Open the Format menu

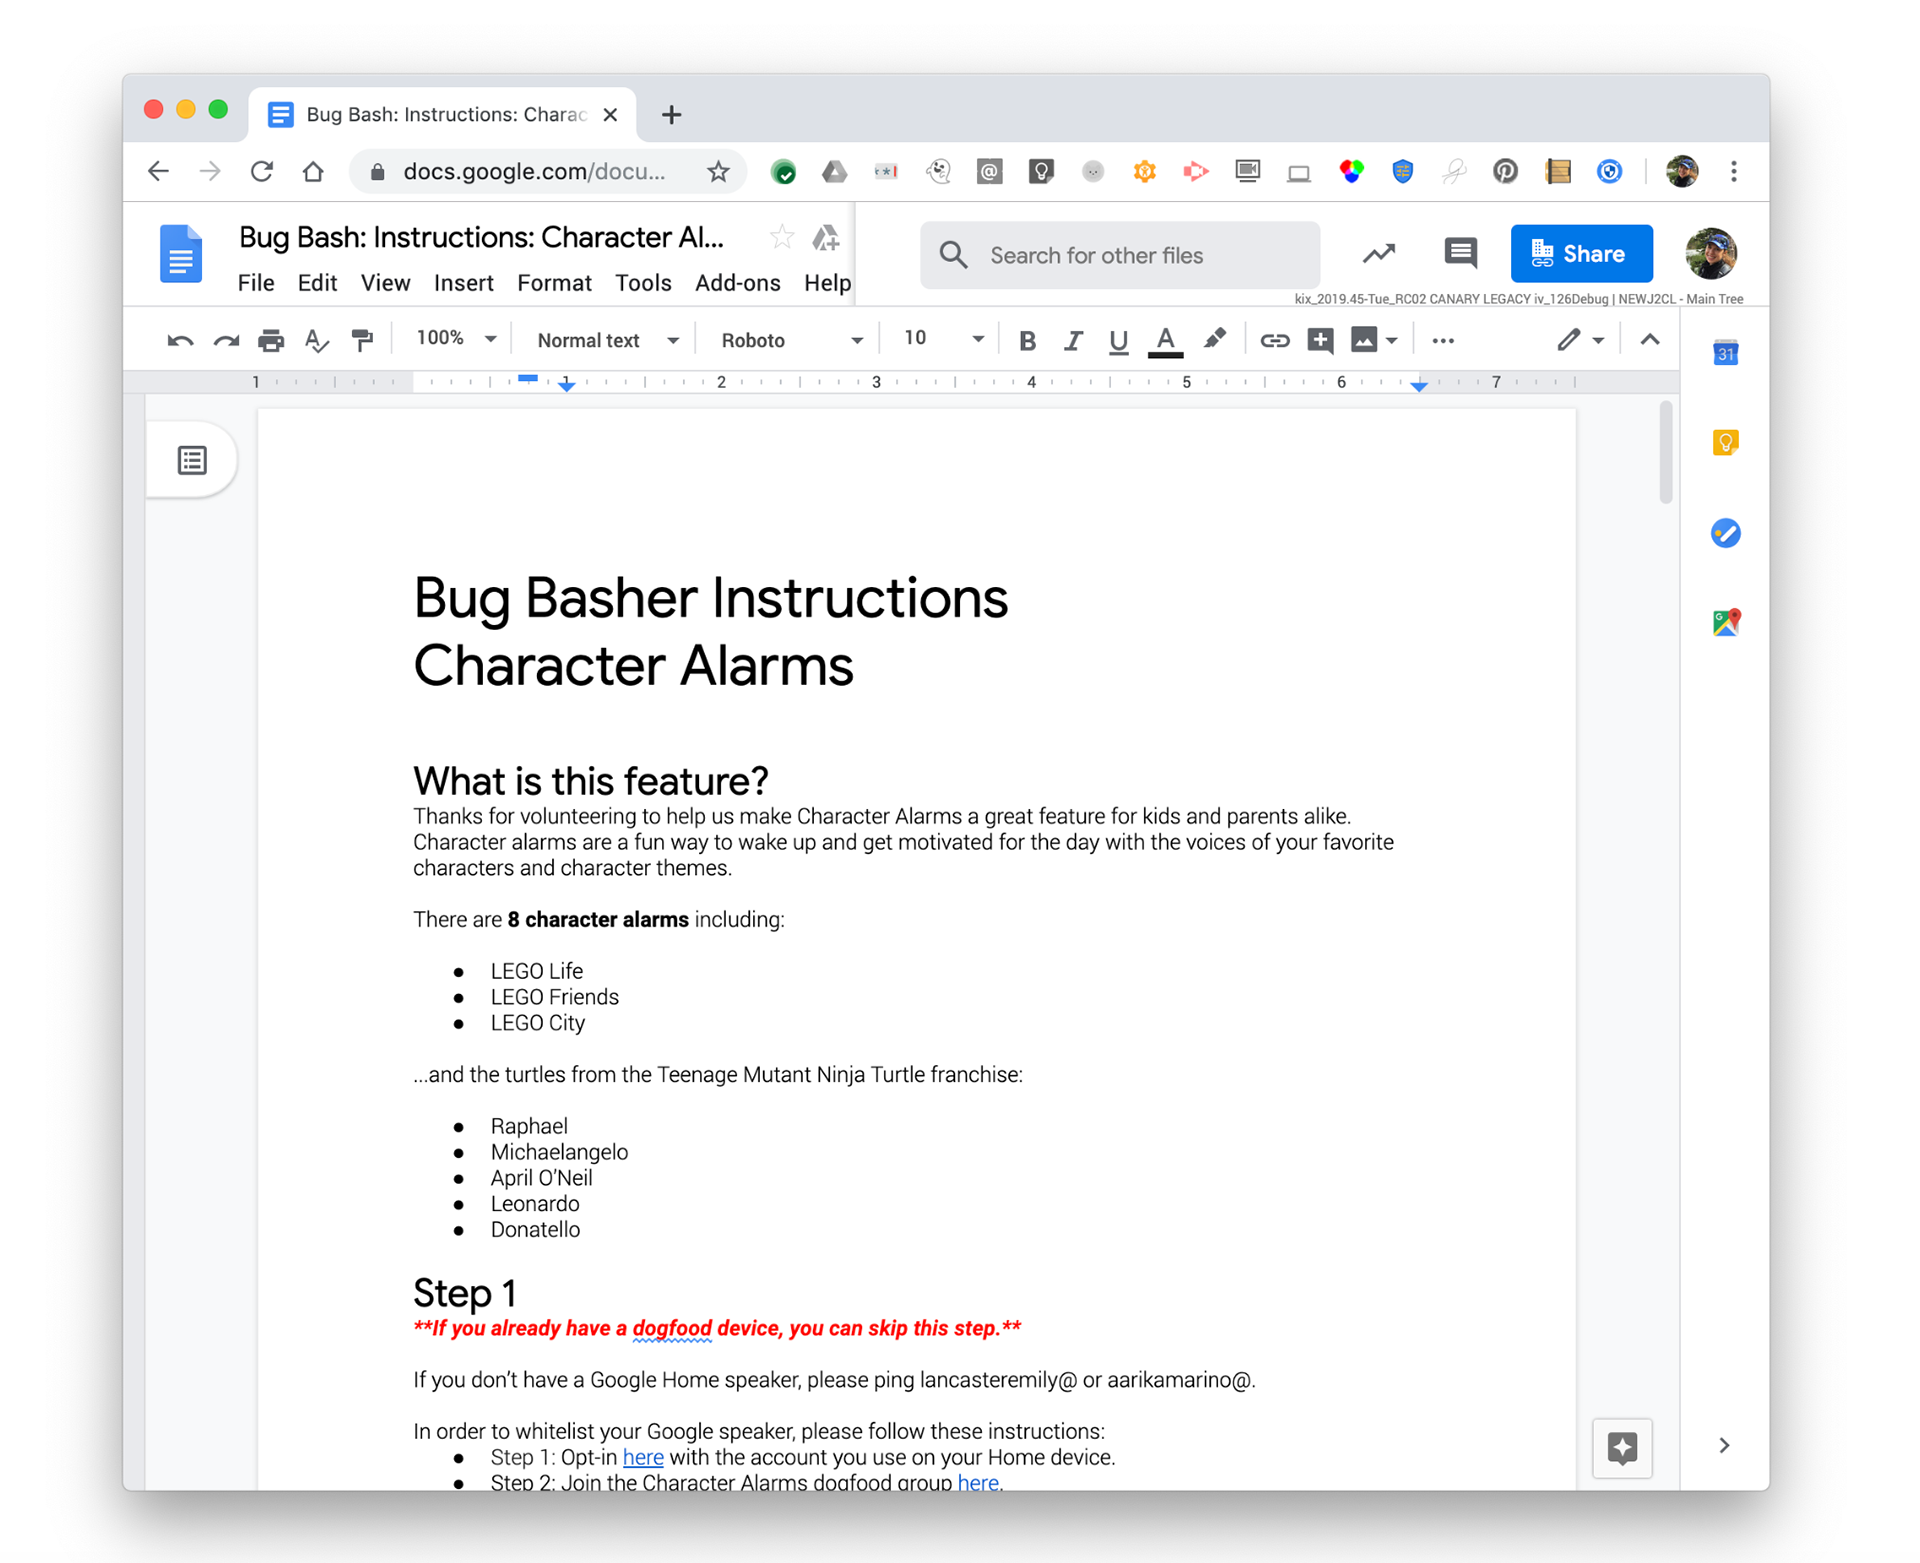coord(554,283)
